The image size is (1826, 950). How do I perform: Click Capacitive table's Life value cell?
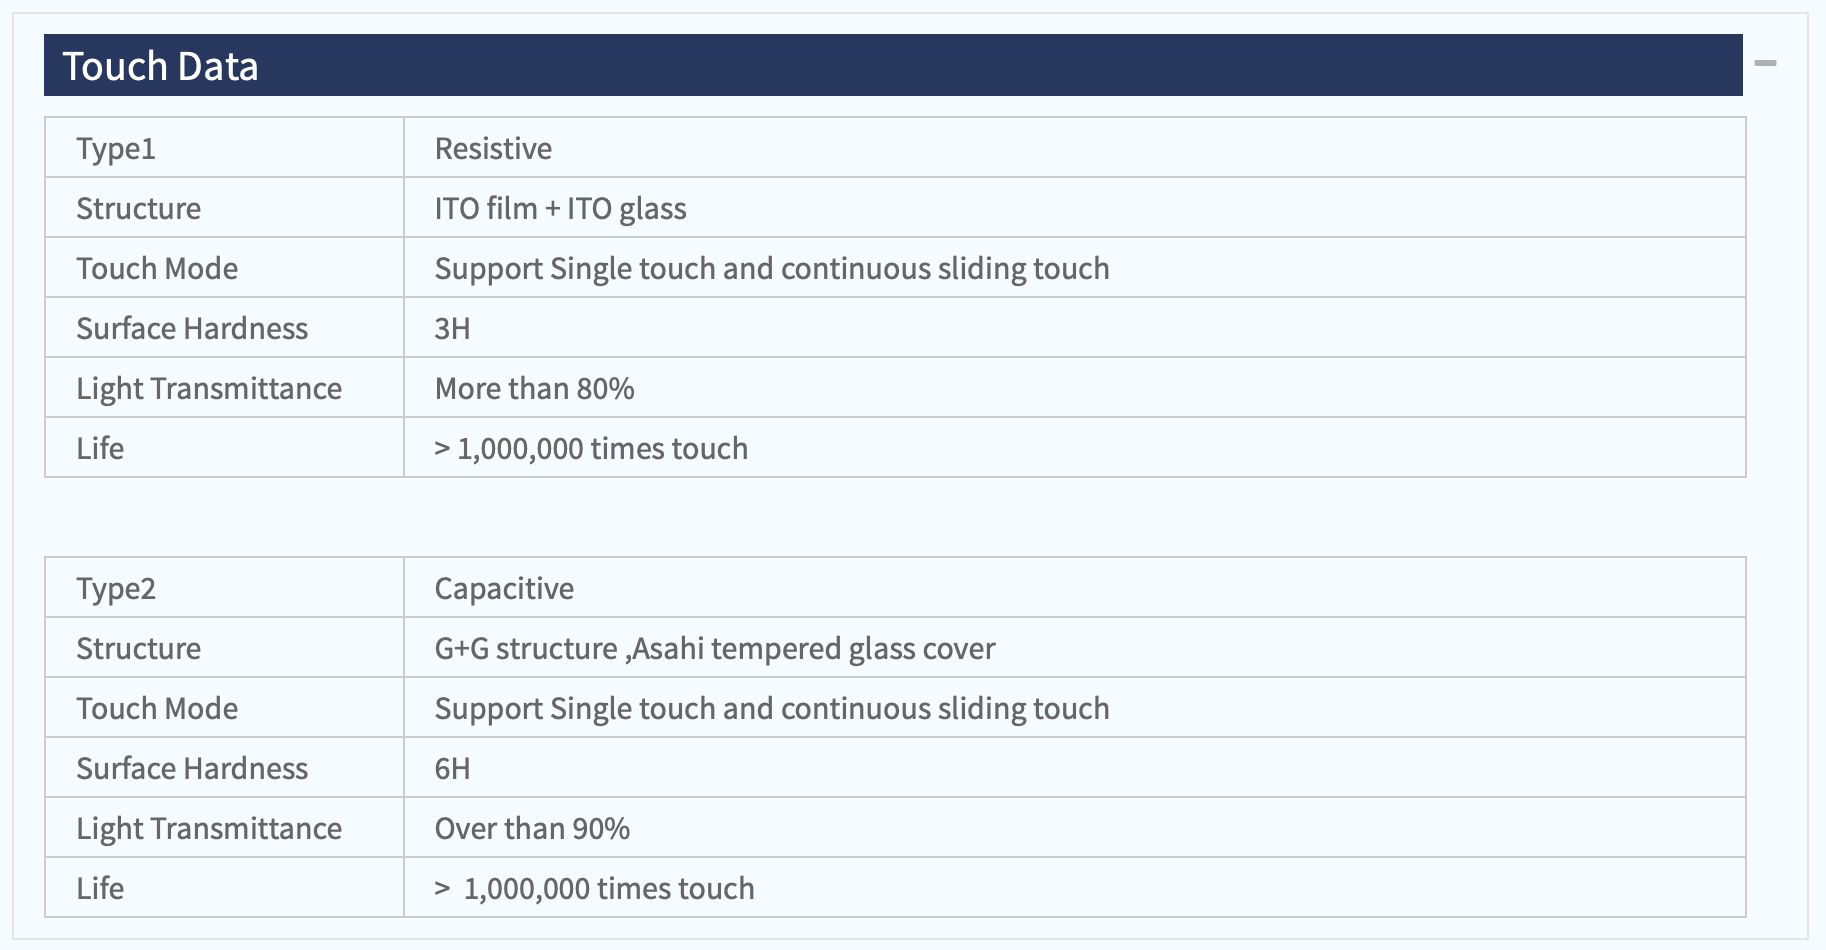(x=1075, y=888)
